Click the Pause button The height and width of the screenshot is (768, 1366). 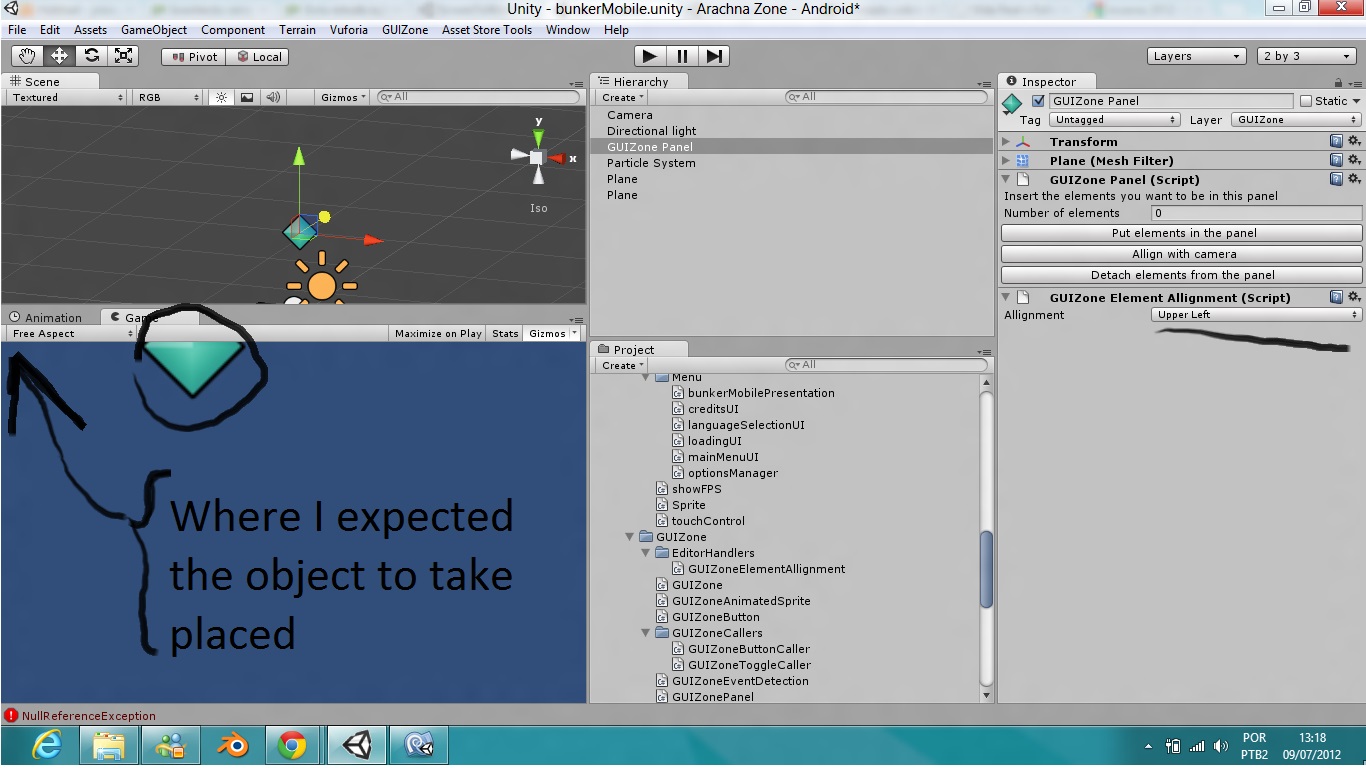click(682, 56)
